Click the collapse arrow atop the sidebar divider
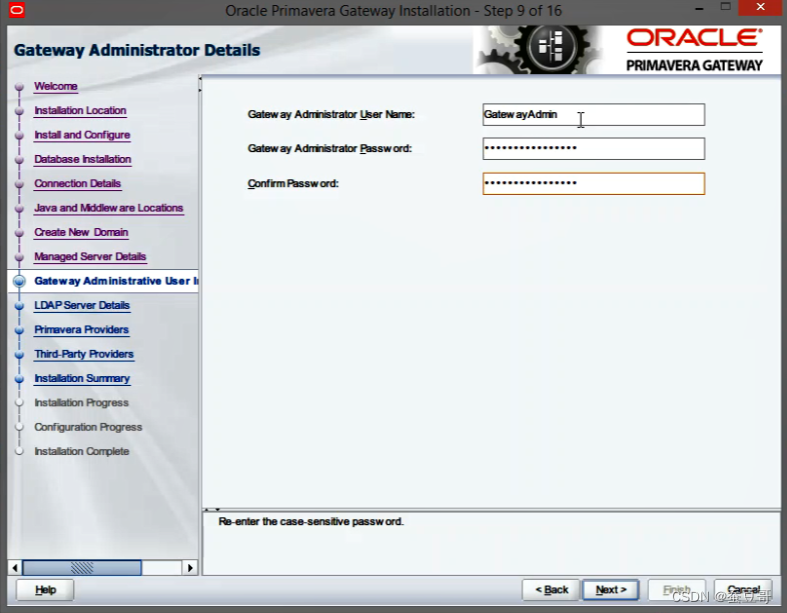 (x=200, y=78)
